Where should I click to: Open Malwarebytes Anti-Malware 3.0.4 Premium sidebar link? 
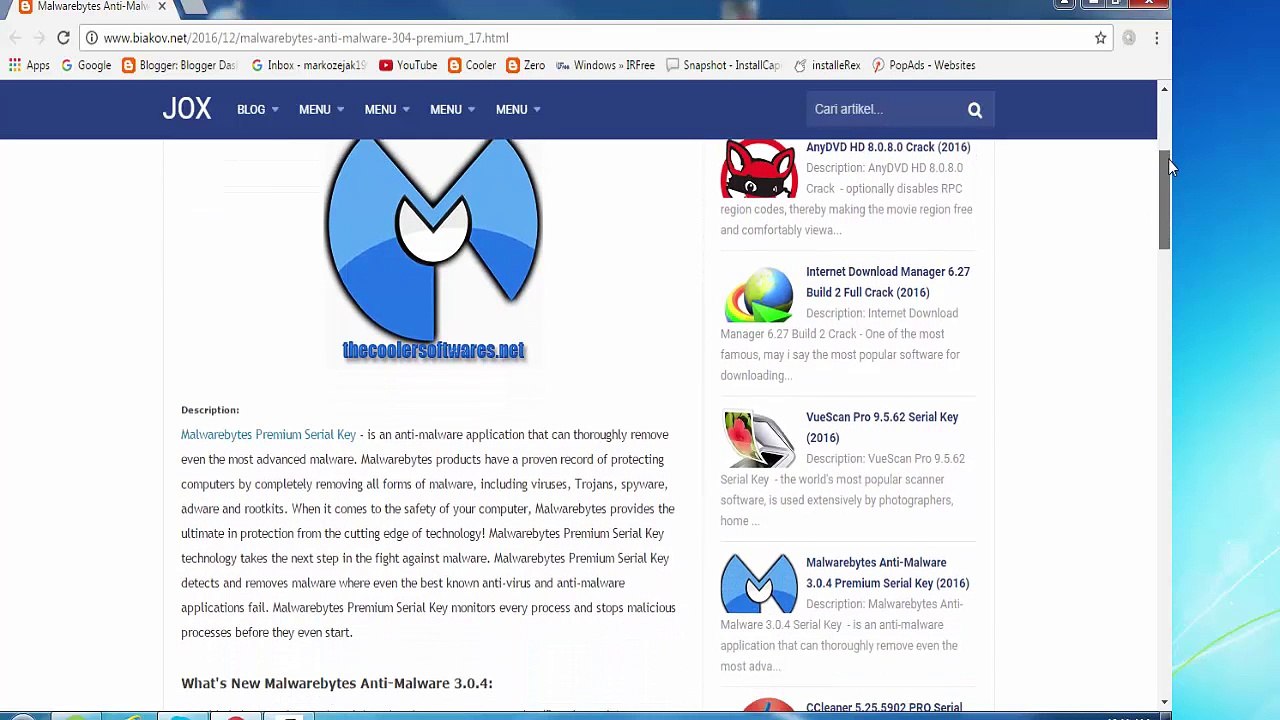tap(887, 573)
